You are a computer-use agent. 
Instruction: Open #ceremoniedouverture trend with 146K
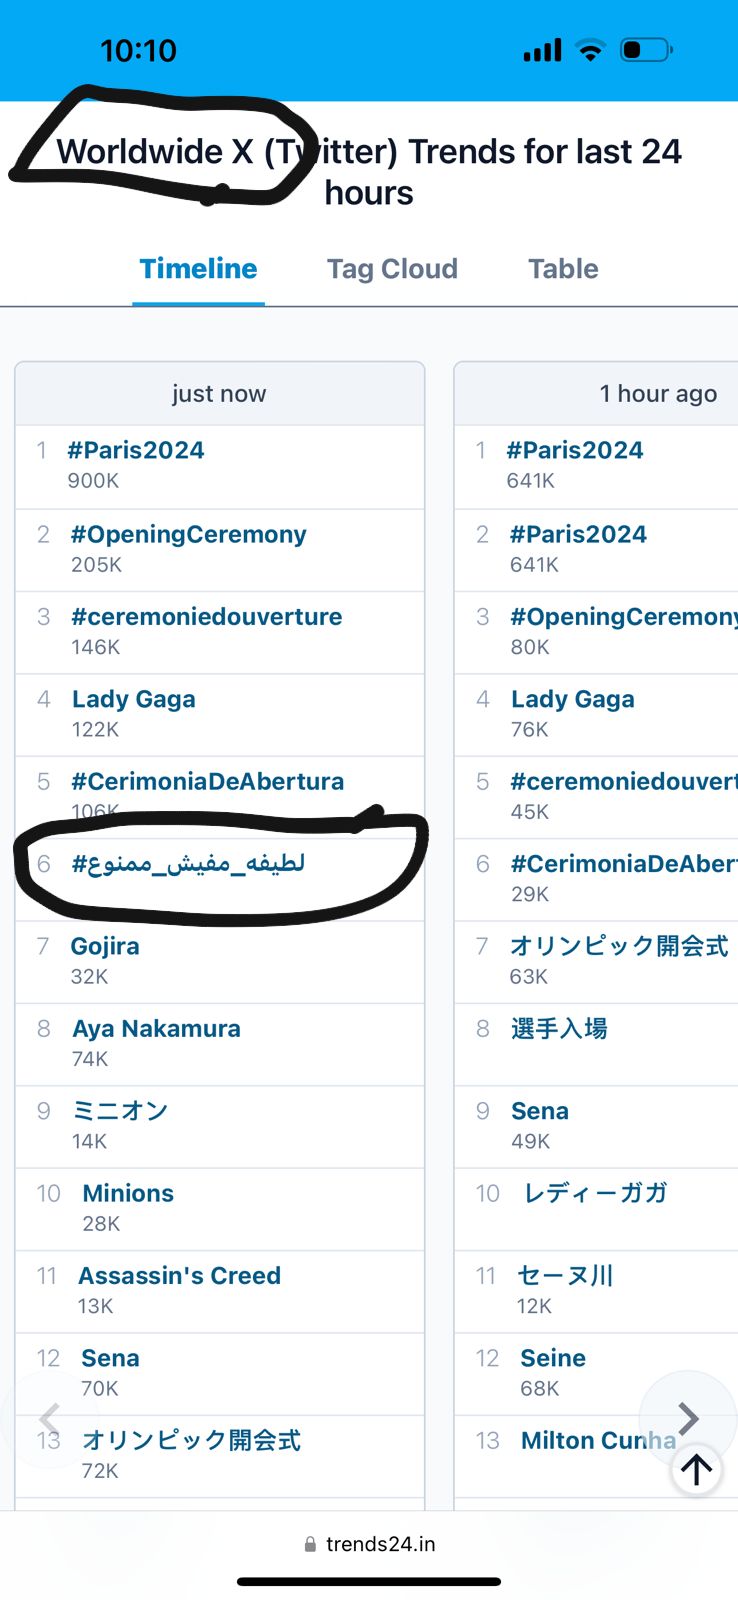pyautogui.click(x=207, y=617)
